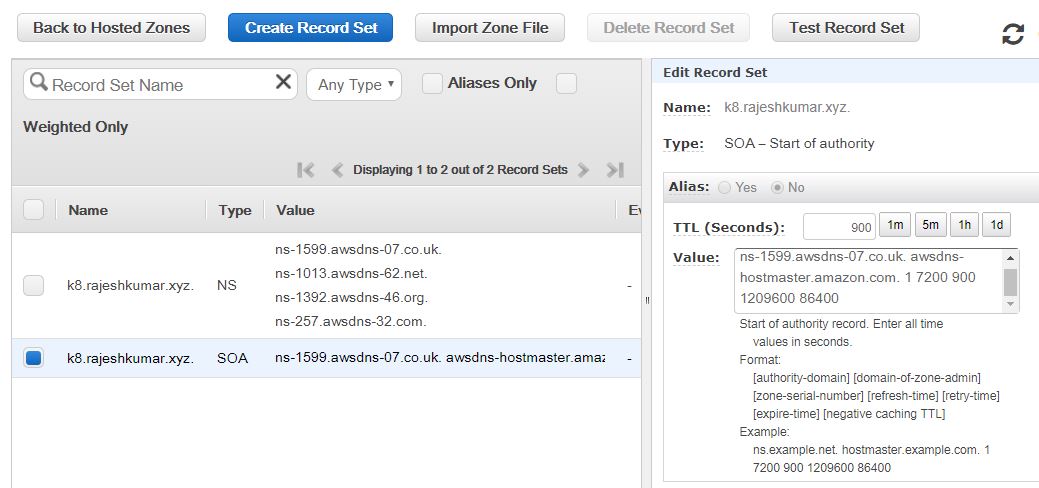Return via Back to Hosted Zones
Screen dimensions: 1039x488
click(111, 28)
